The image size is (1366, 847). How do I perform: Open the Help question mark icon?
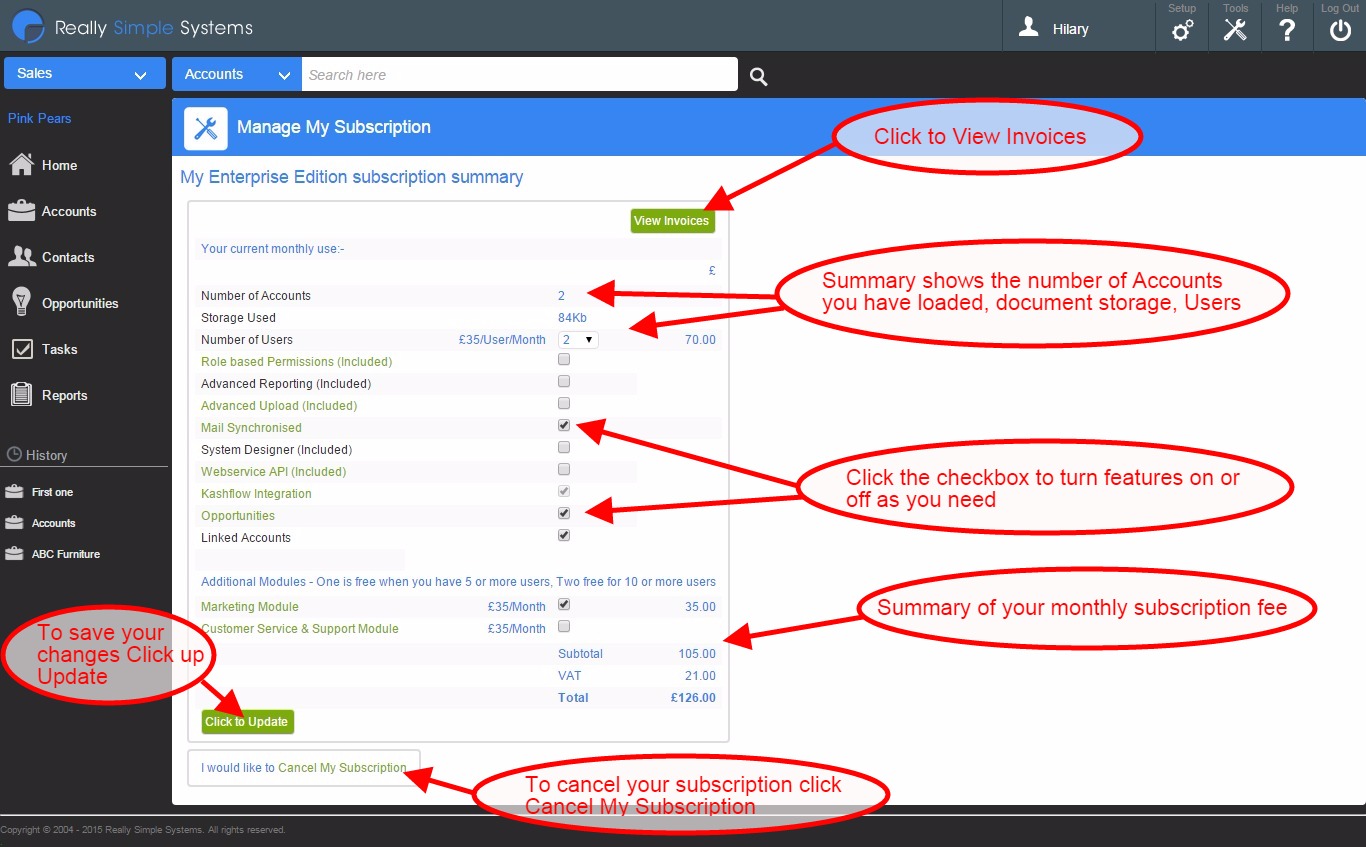1287,31
